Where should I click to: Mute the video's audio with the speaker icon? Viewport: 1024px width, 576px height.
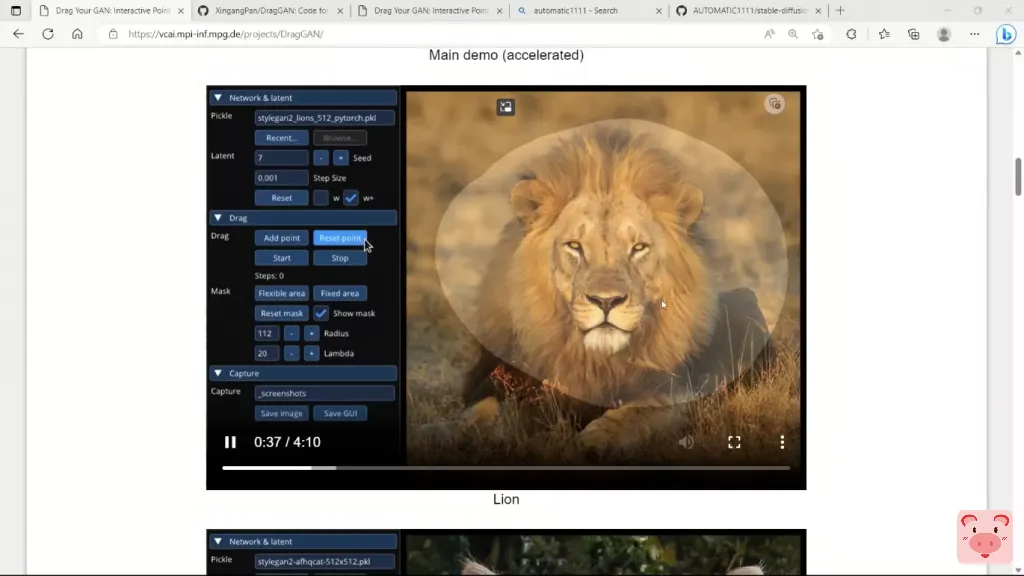686,442
